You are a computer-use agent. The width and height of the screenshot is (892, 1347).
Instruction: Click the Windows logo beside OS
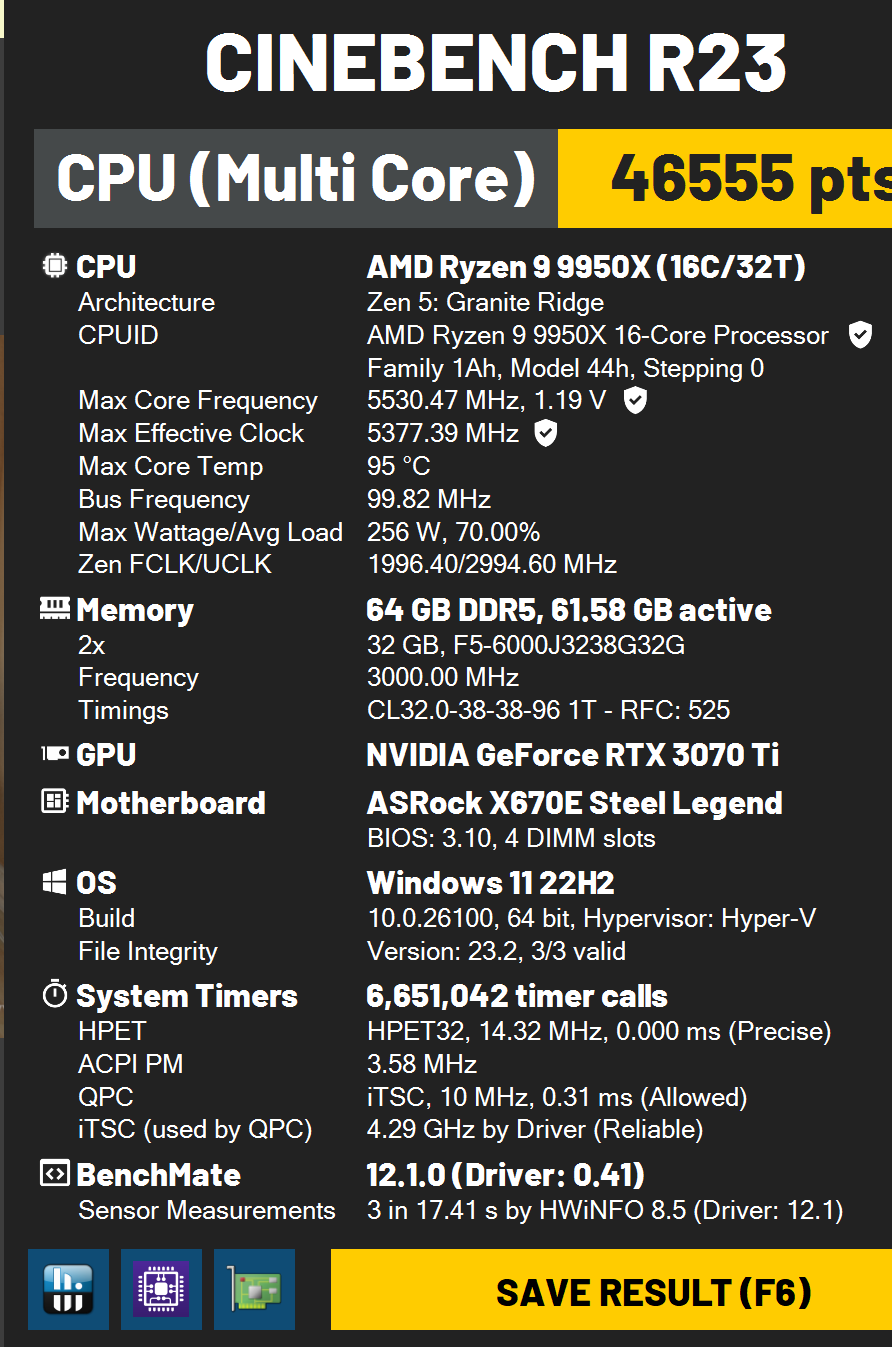pyautogui.click(x=54, y=882)
